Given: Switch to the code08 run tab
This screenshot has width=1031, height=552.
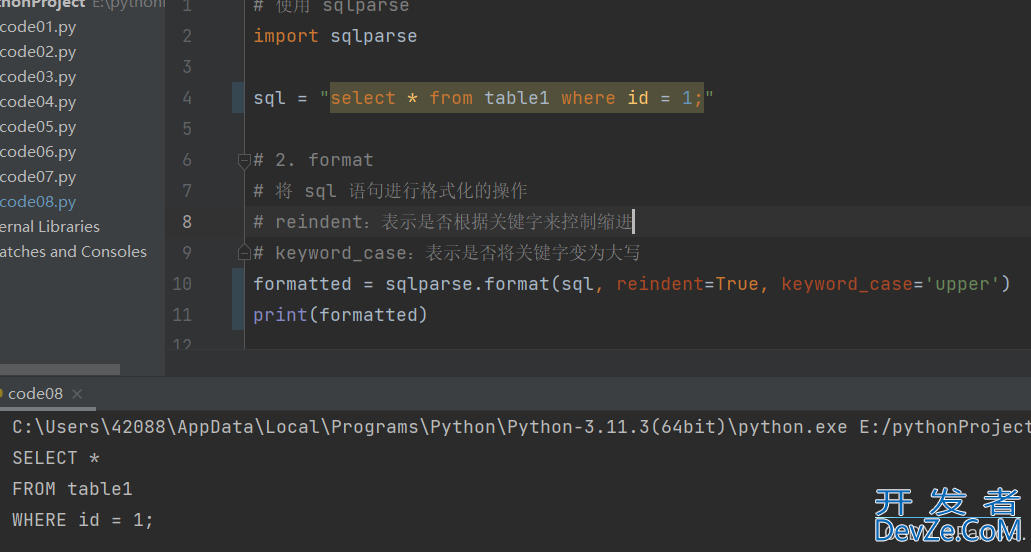Looking at the screenshot, I should coord(36,394).
